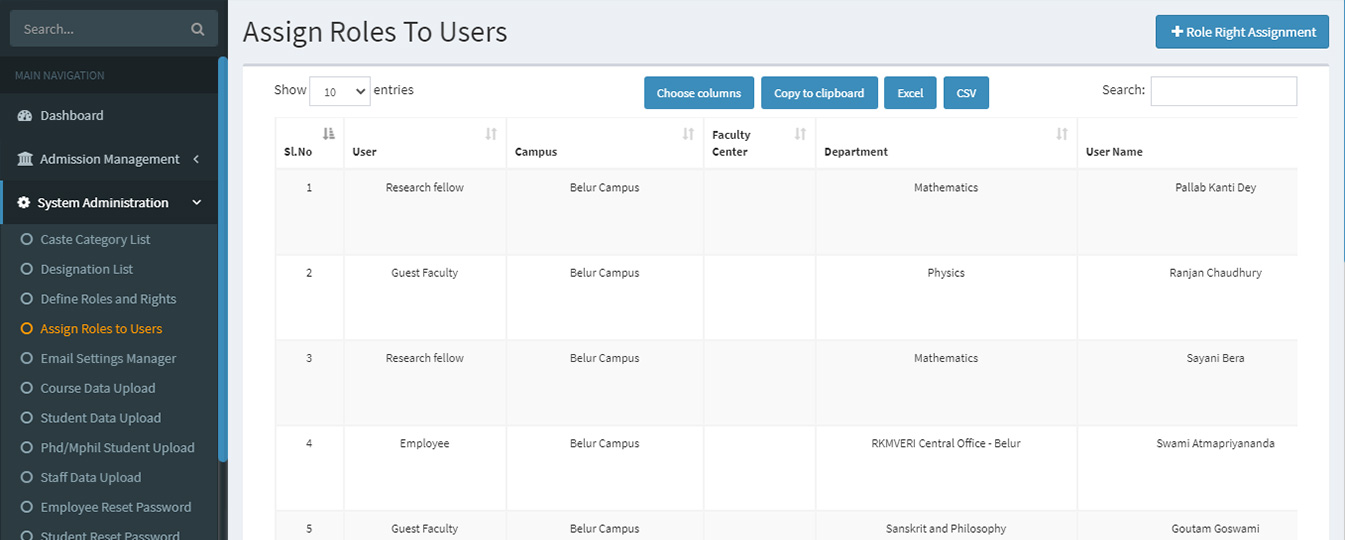This screenshot has width=1345, height=540.
Task: Sort table by Sl.No column icon
Action: coord(329,134)
